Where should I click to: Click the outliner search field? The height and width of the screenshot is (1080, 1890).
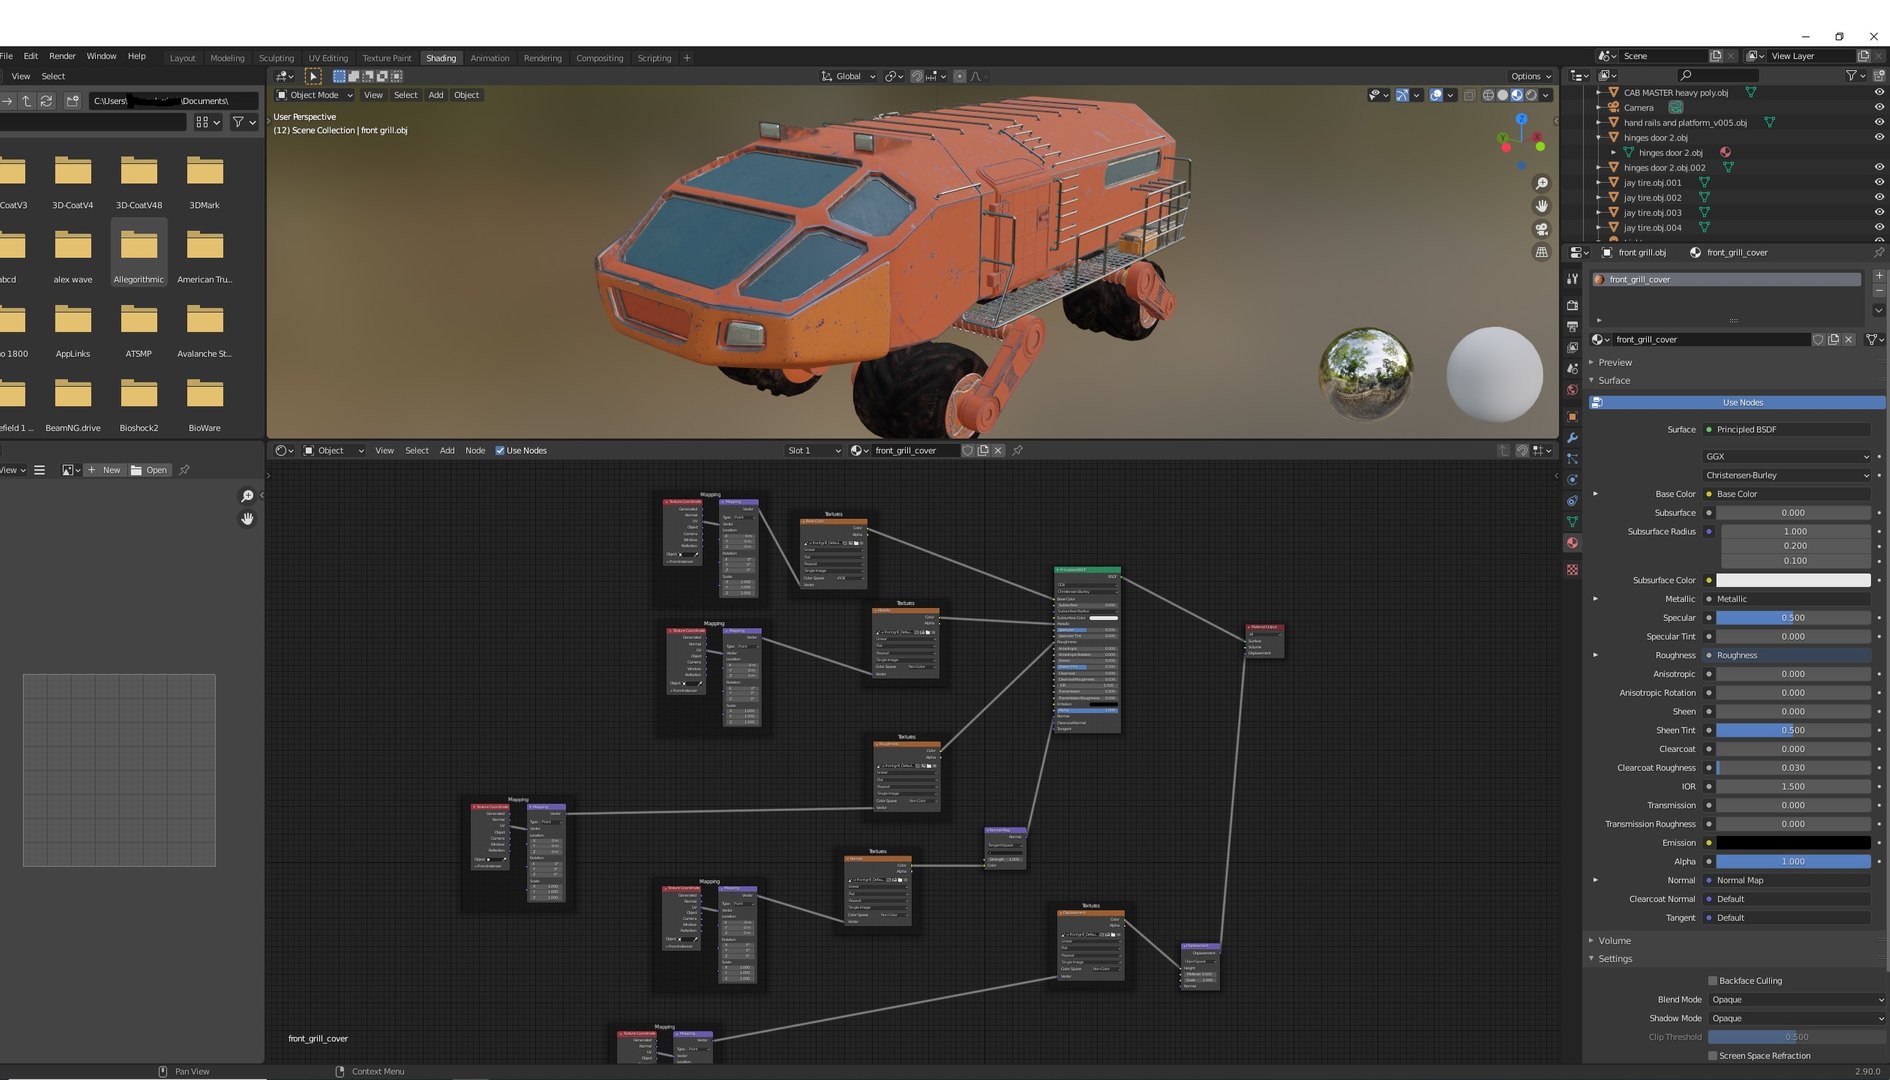tap(1717, 75)
